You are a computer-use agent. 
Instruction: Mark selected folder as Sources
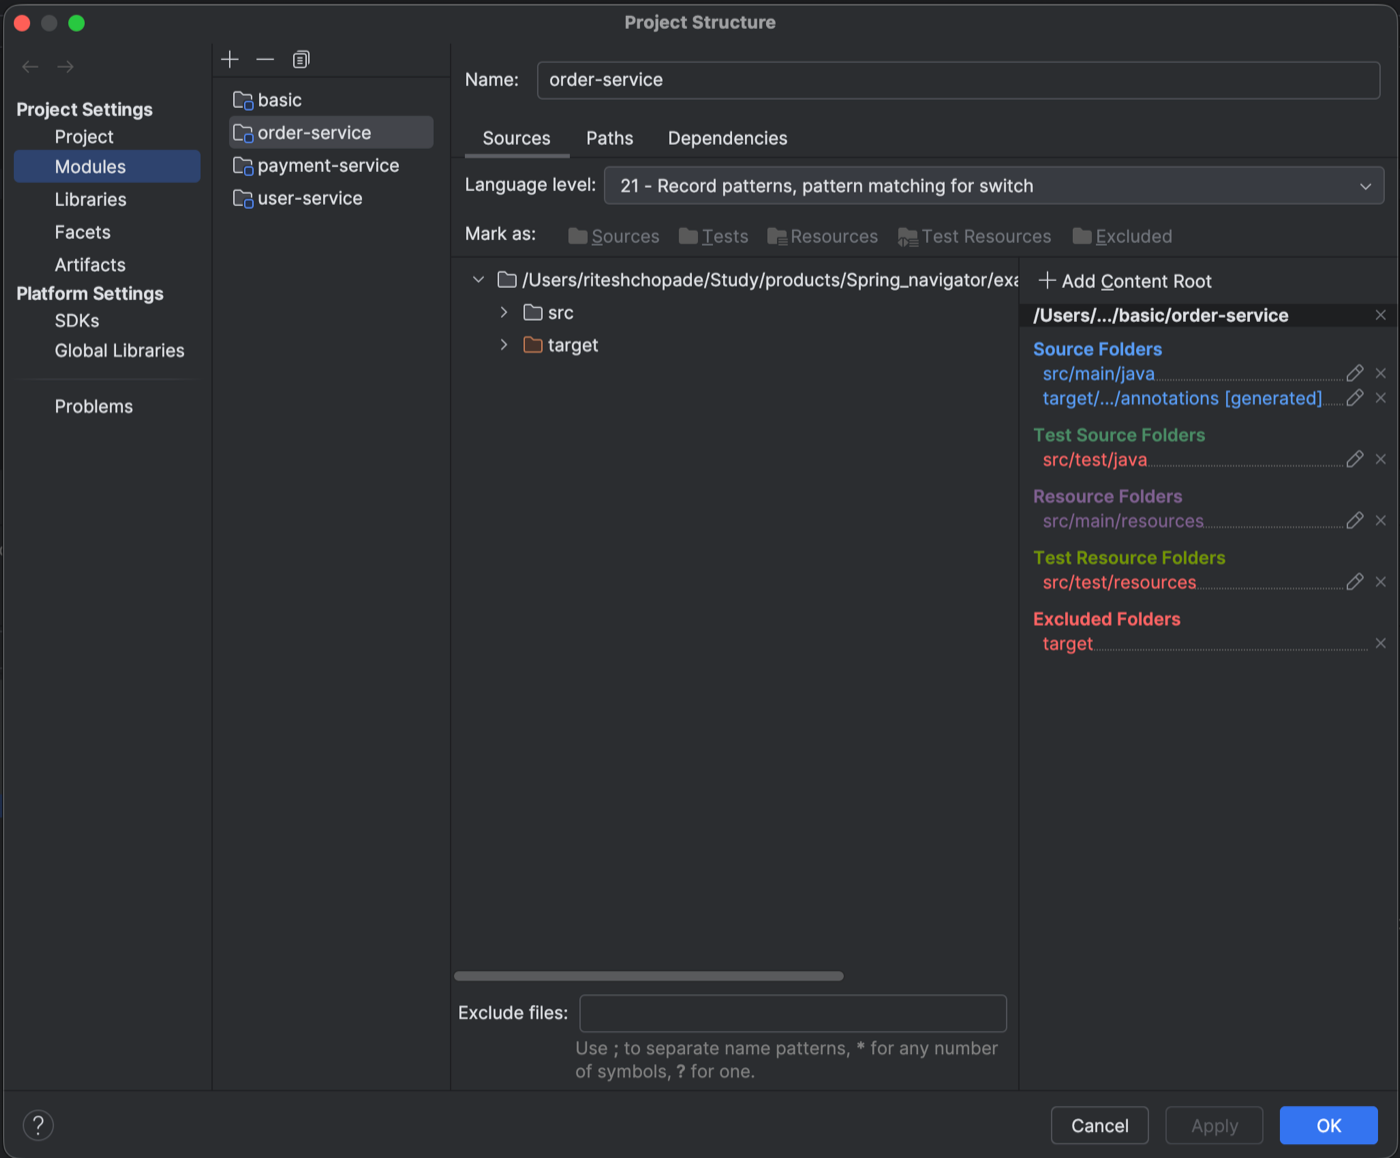tap(614, 236)
